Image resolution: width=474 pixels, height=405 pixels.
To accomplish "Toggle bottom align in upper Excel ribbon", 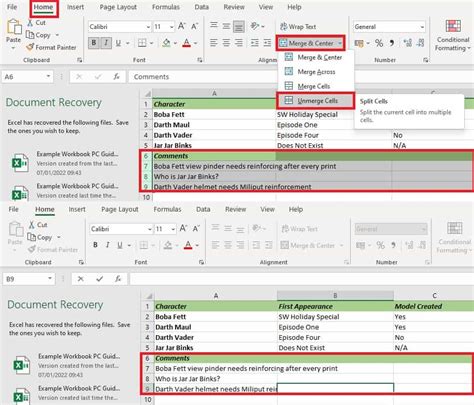I will tap(239, 26).
